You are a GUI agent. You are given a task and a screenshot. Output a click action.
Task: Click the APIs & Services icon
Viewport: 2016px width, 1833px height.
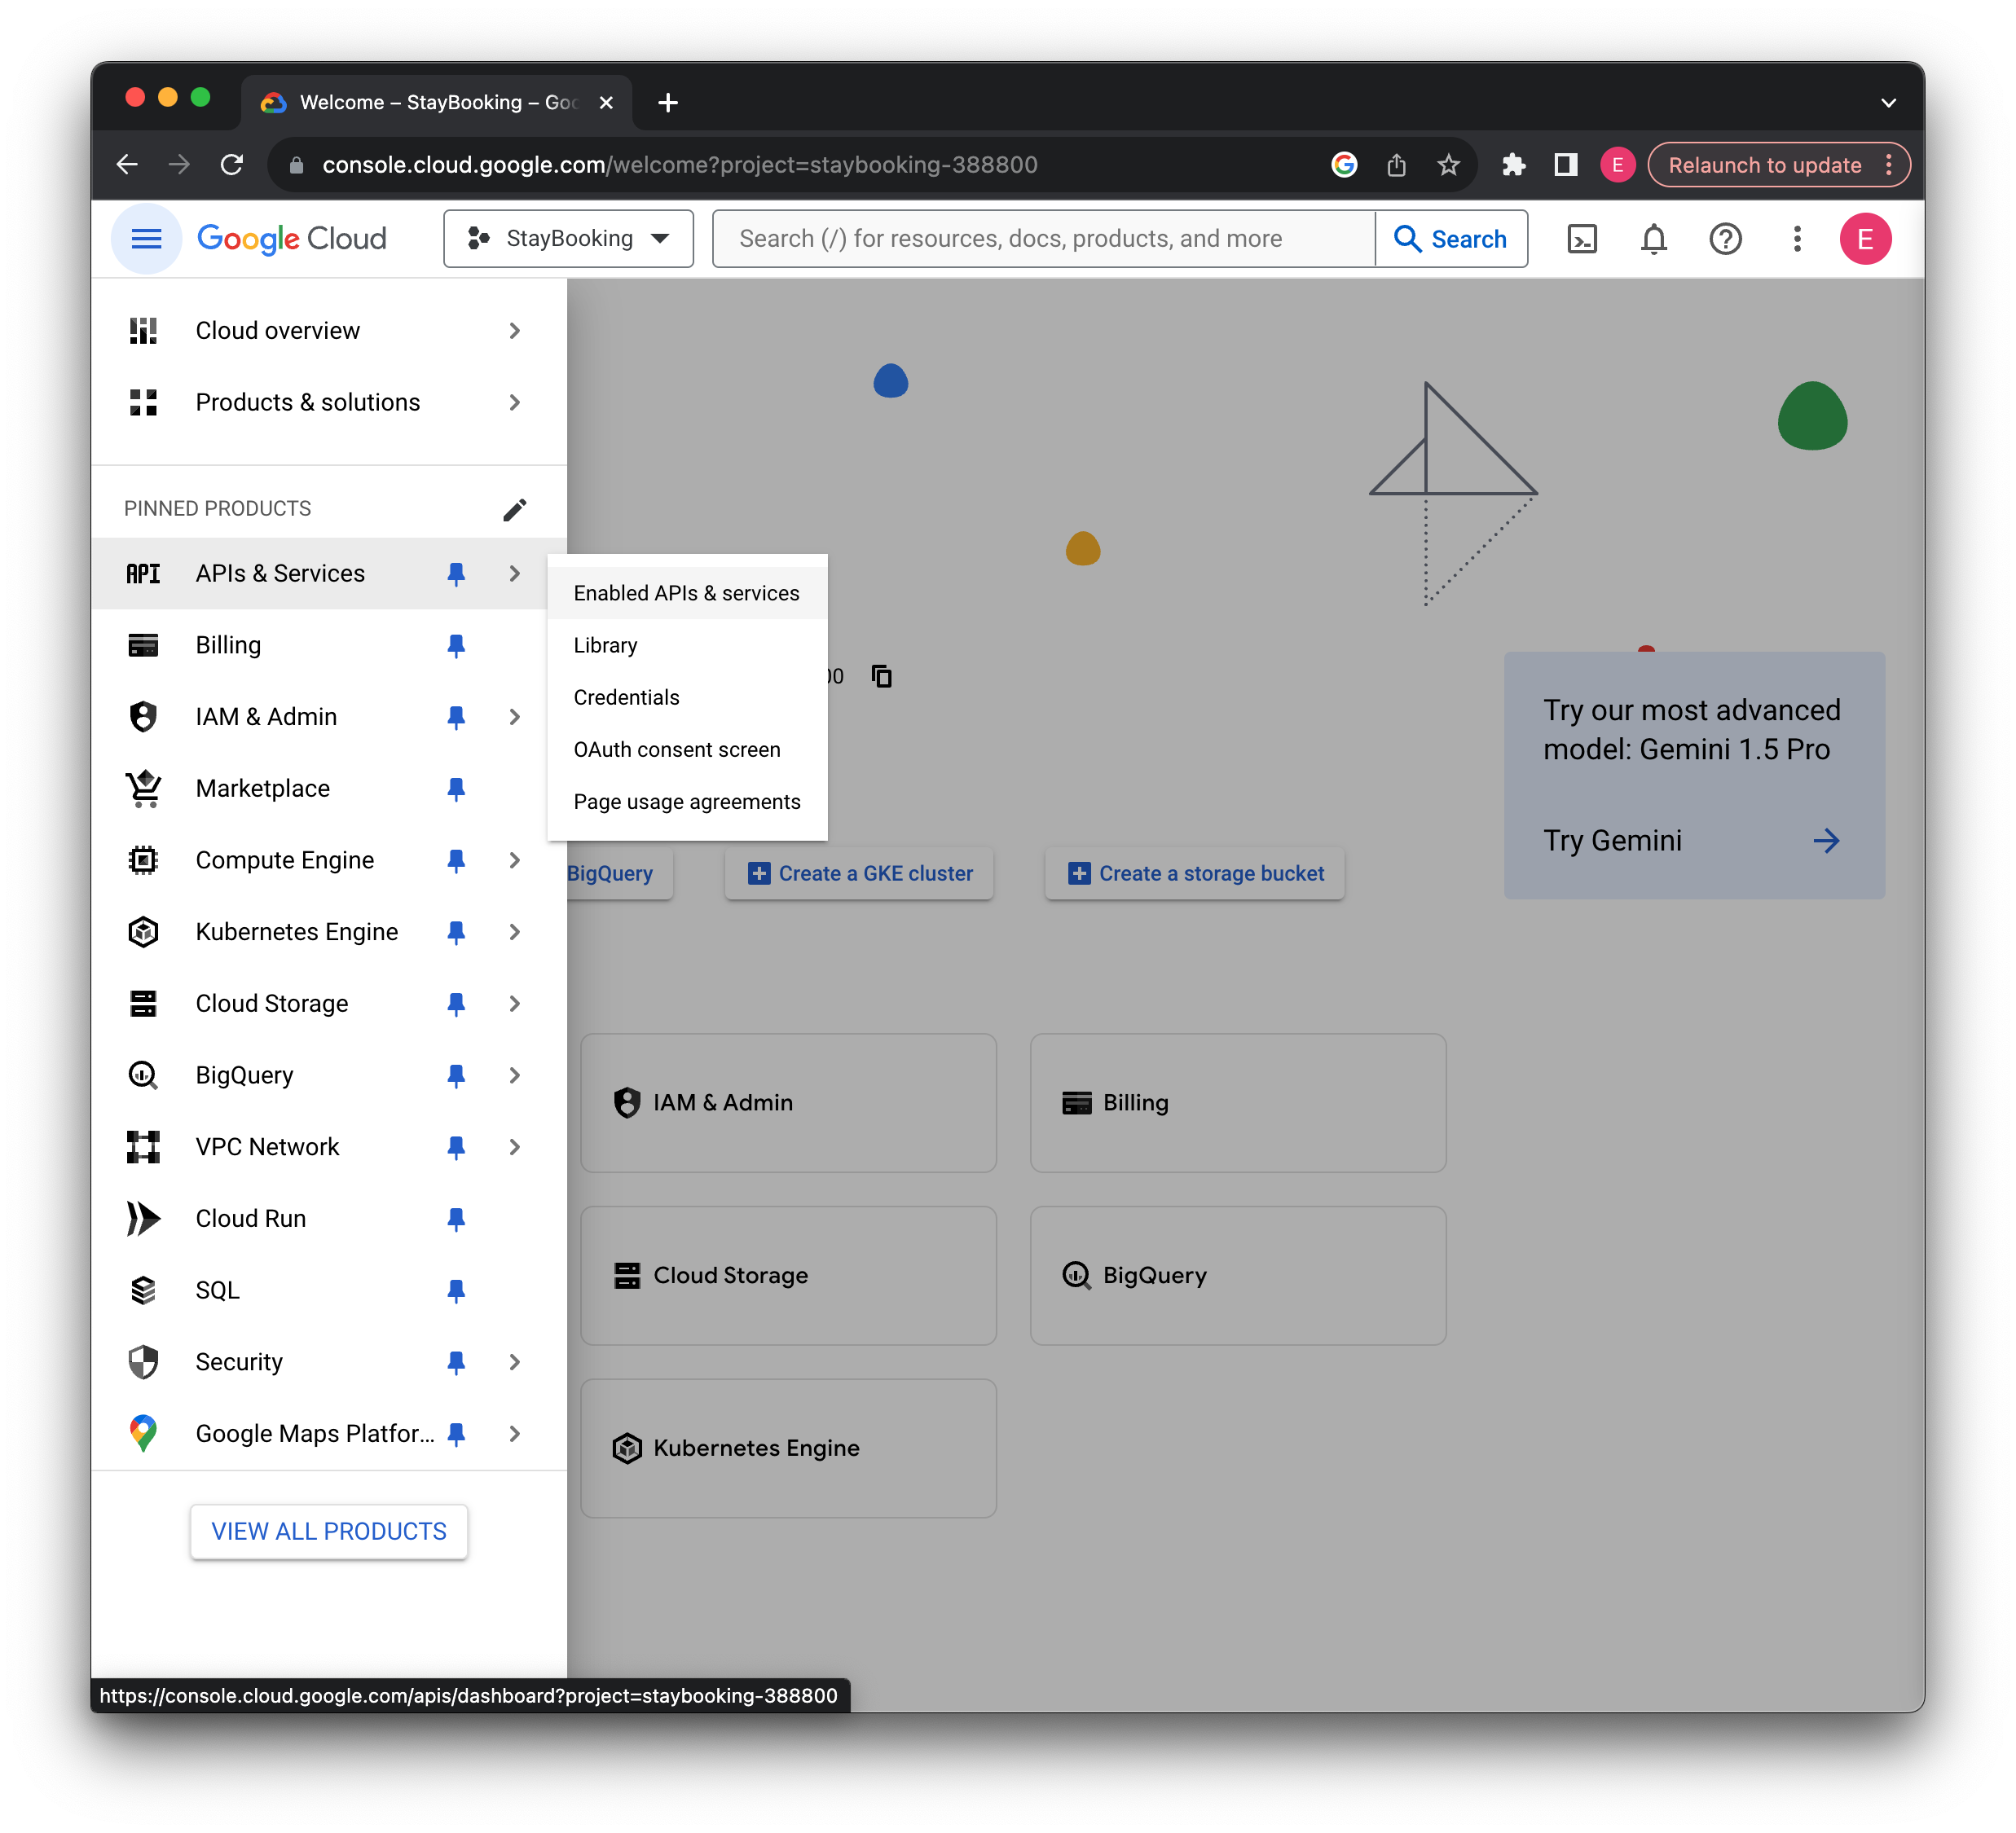143,573
